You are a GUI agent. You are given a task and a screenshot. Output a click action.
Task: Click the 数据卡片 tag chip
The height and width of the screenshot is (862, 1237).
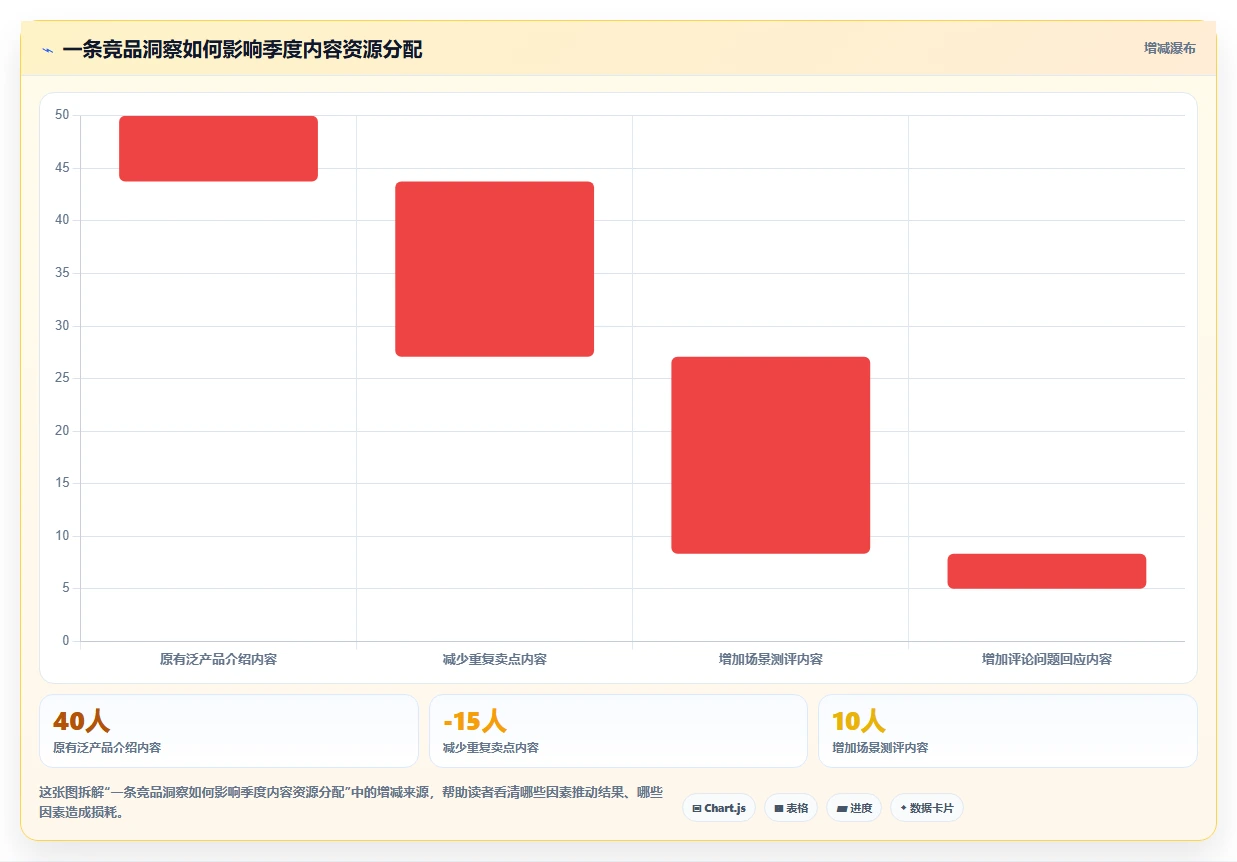point(927,808)
